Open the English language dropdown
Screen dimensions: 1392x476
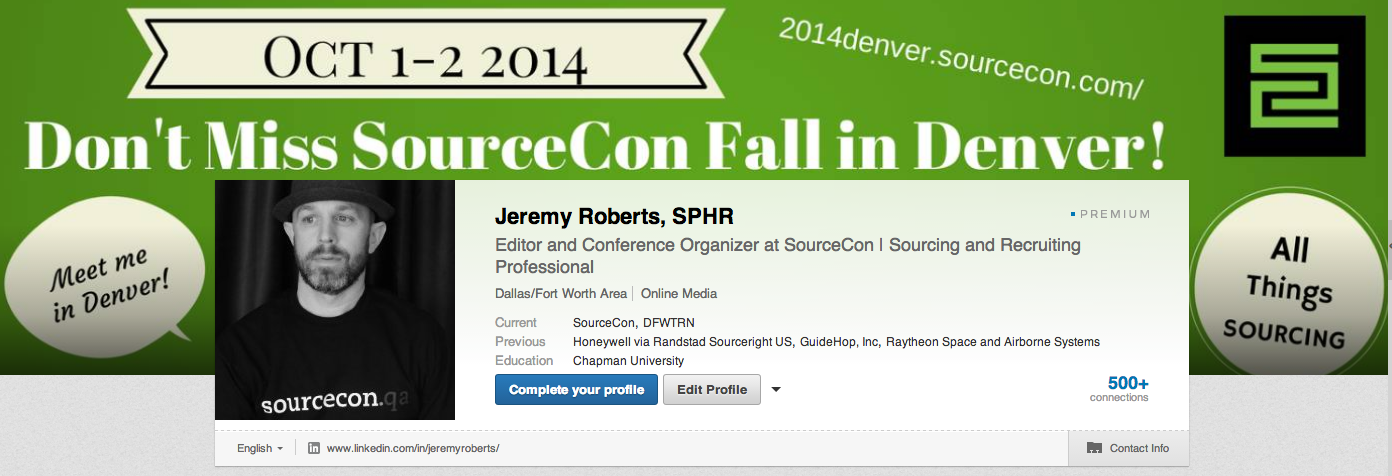coord(260,448)
